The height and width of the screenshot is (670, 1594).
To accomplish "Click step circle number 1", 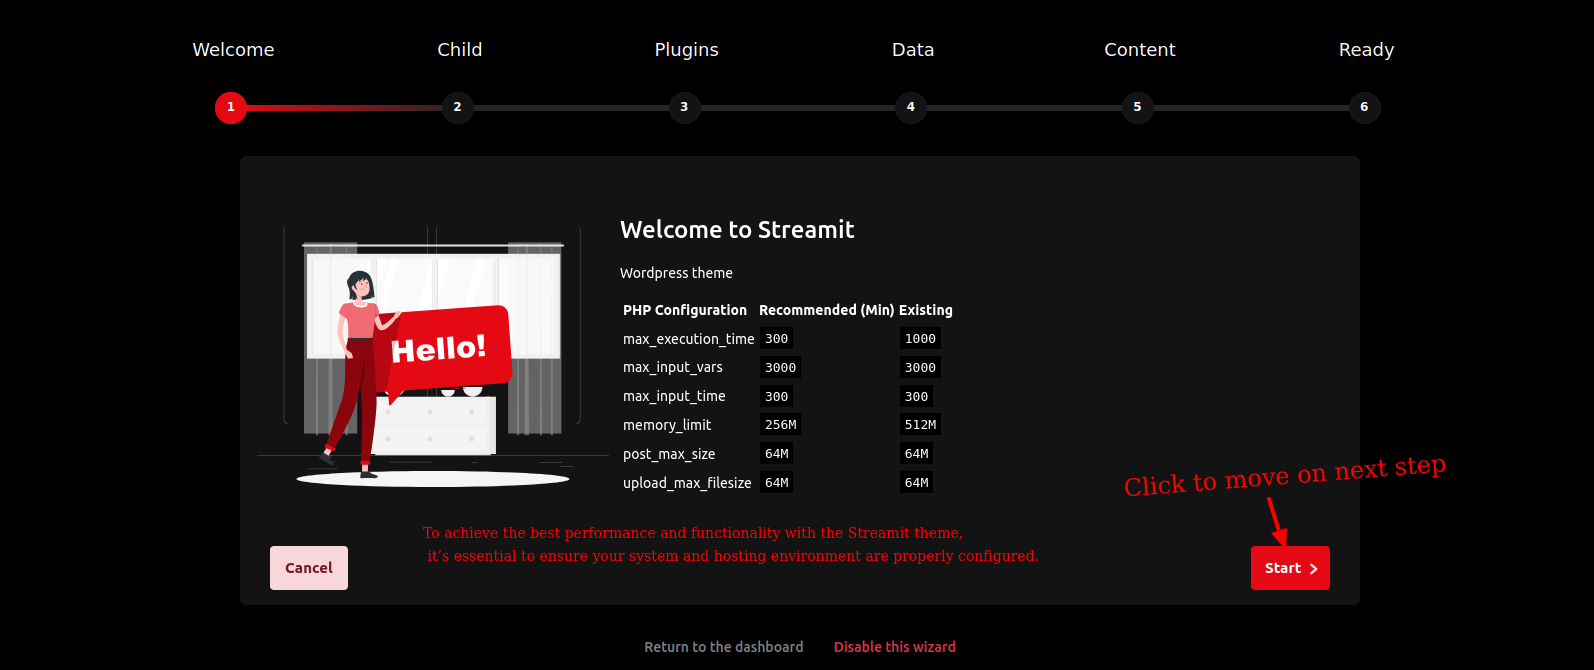I will [231, 107].
